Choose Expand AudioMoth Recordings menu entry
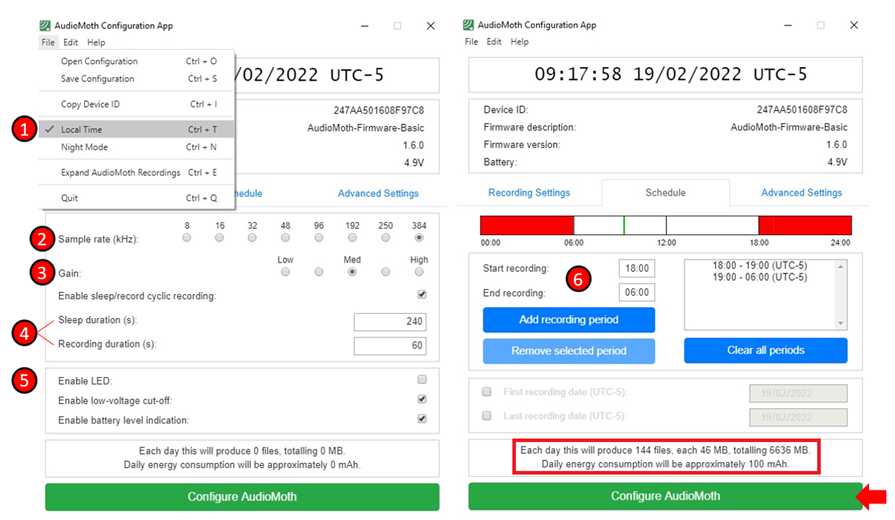The image size is (895, 520). point(137,172)
